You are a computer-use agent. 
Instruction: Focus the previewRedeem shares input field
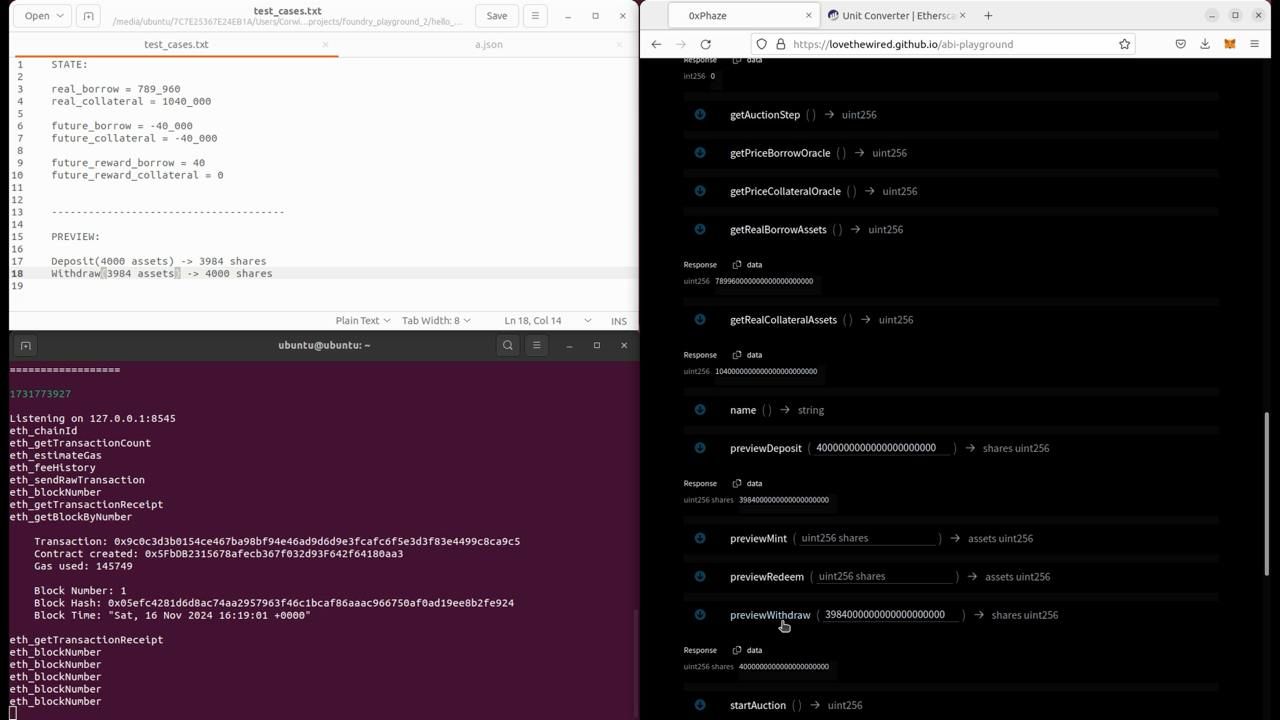point(885,576)
